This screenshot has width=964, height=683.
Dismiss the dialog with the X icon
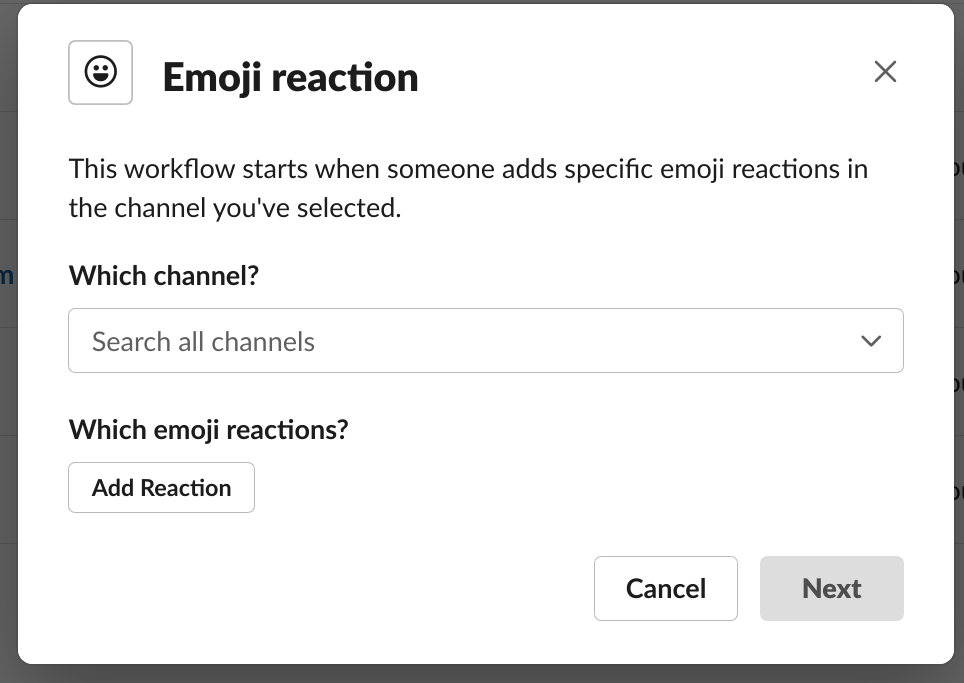(885, 72)
